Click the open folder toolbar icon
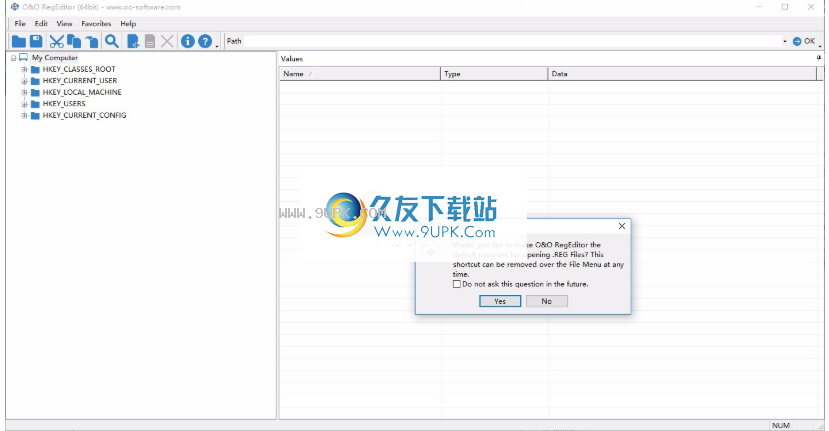Viewport: 829px width, 431px height. point(19,41)
